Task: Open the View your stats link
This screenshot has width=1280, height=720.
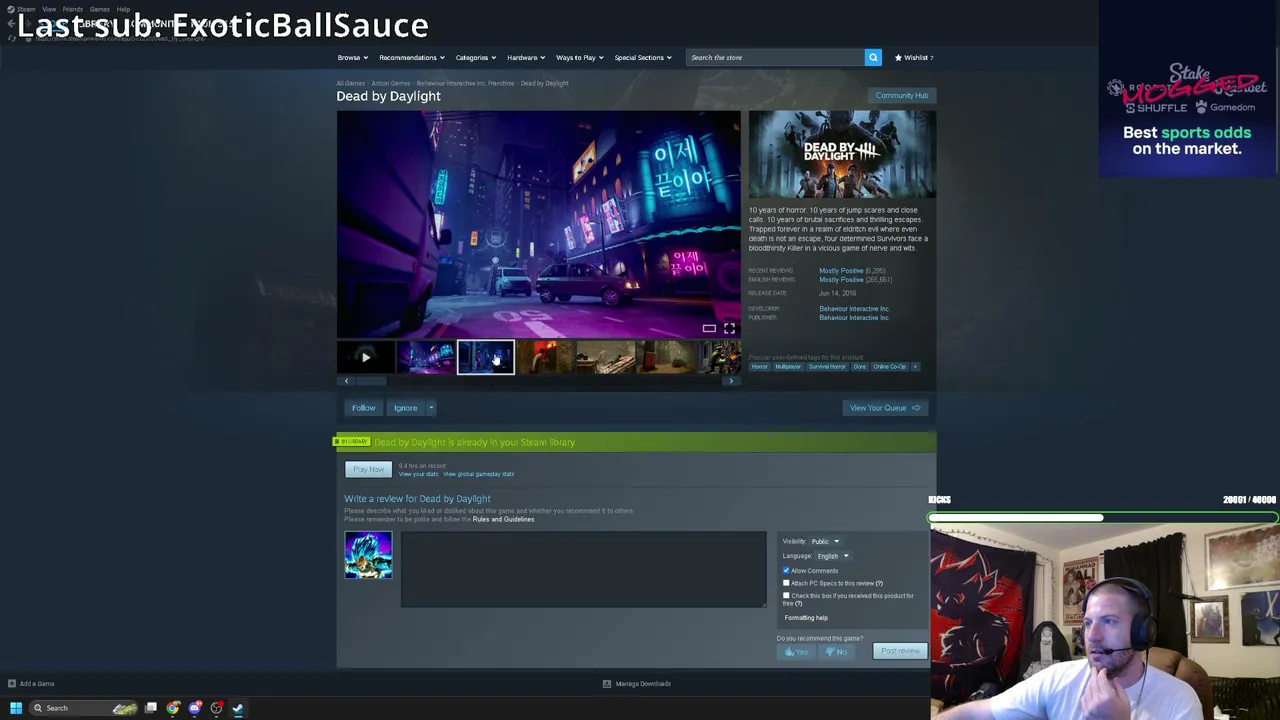Action: click(418, 474)
